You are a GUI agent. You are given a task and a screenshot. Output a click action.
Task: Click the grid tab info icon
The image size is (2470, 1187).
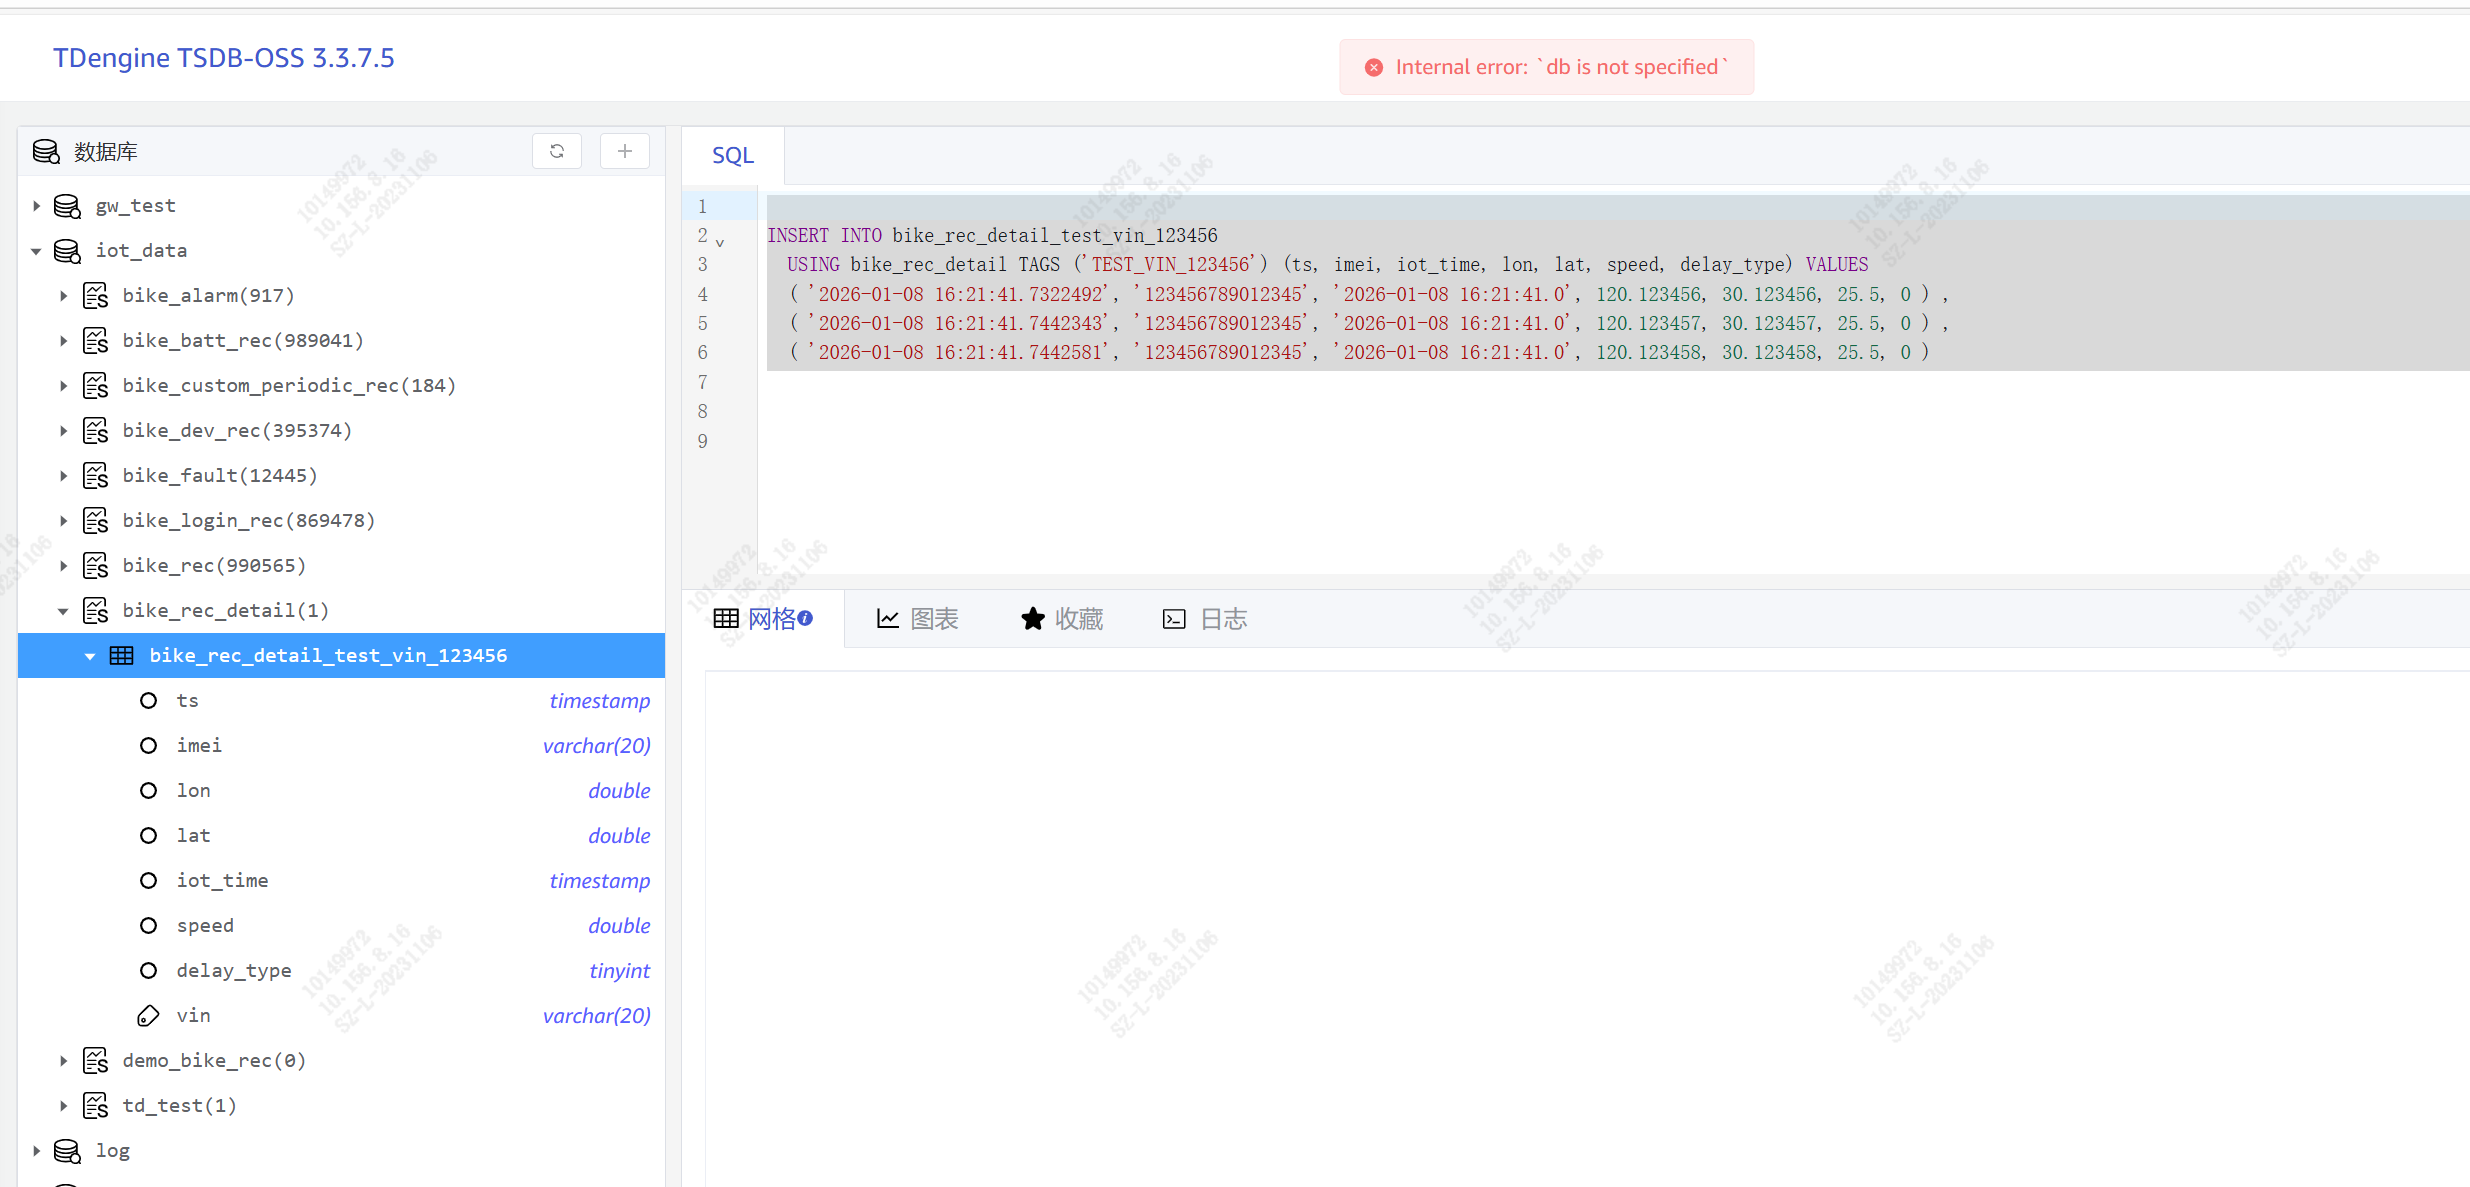tap(805, 618)
